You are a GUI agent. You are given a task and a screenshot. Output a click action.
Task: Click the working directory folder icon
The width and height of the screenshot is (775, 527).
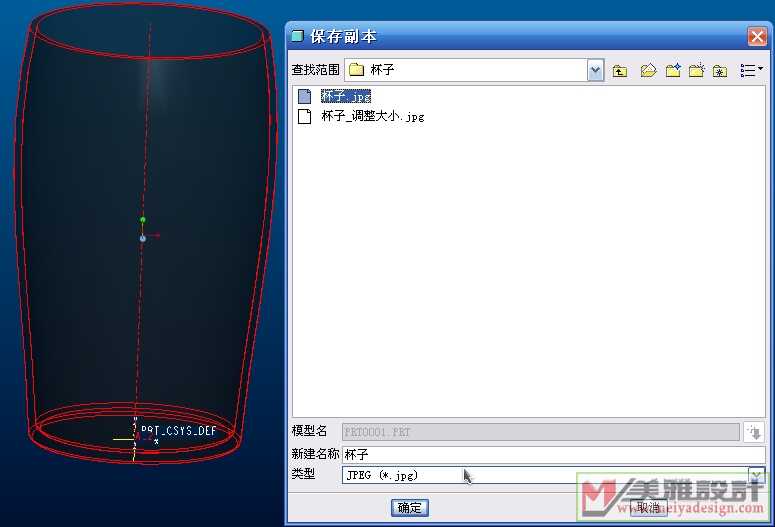pos(648,71)
